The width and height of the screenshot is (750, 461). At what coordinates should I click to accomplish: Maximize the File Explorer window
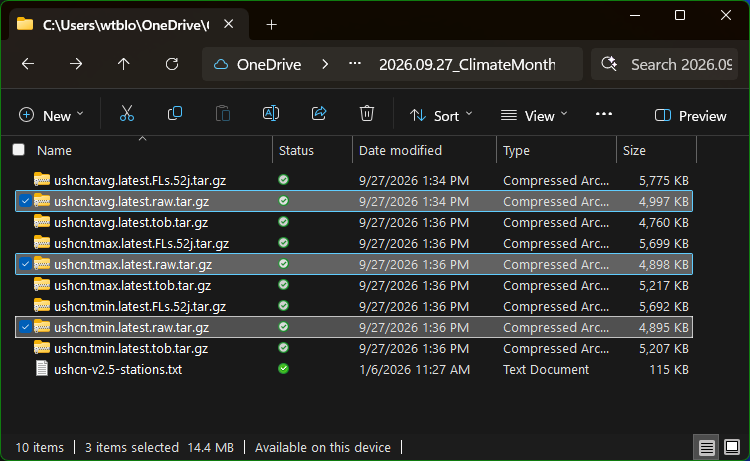680,15
